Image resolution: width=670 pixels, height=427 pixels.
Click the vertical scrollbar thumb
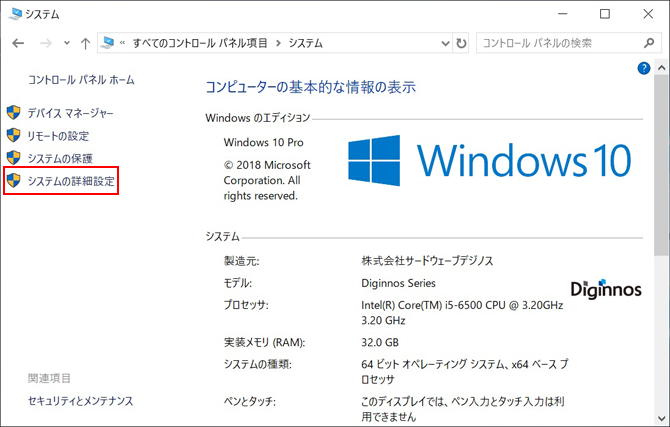tap(661, 165)
